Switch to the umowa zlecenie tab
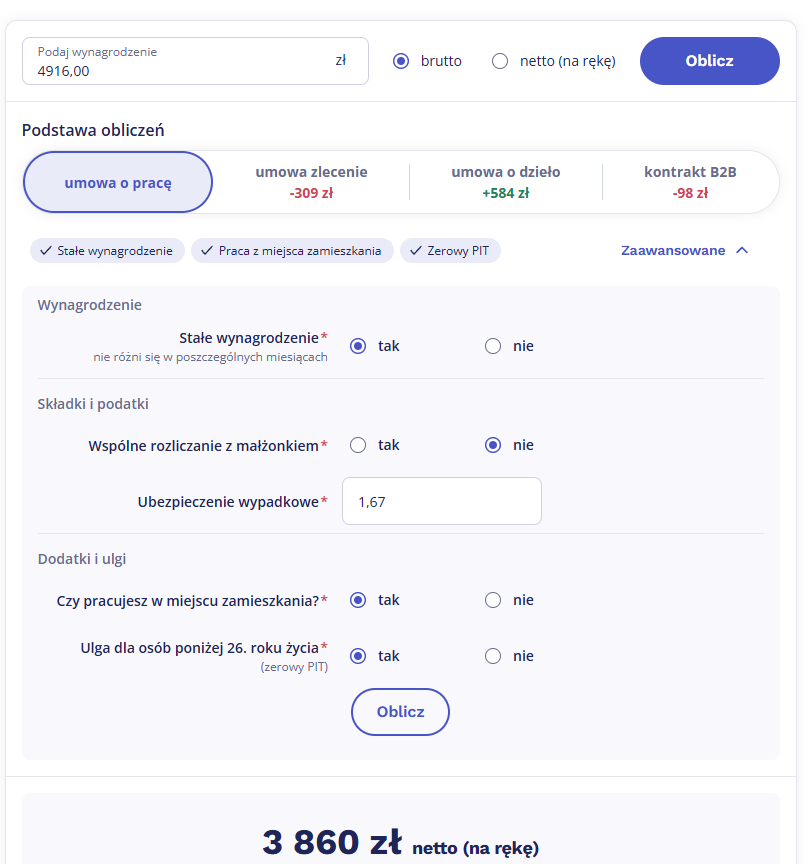The width and height of the screenshot is (809, 864). (311, 182)
